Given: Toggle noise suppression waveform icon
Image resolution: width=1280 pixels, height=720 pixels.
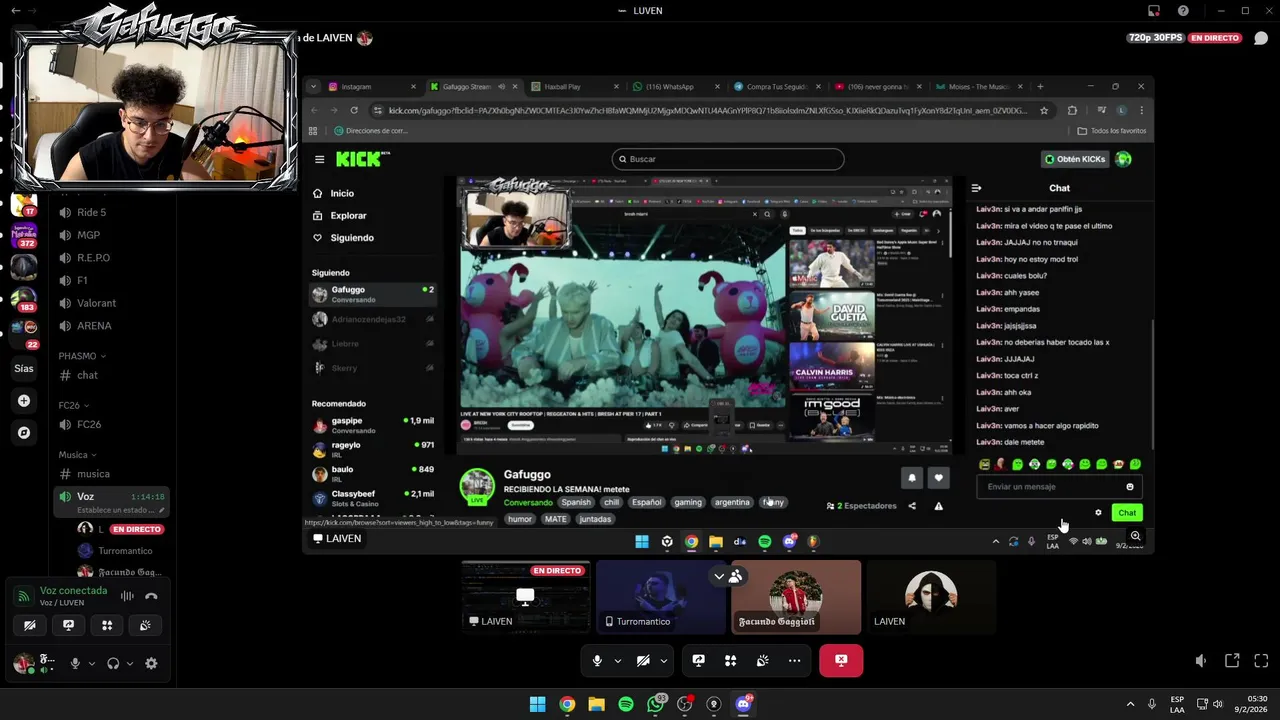Looking at the screenshot, I should 127,596.
